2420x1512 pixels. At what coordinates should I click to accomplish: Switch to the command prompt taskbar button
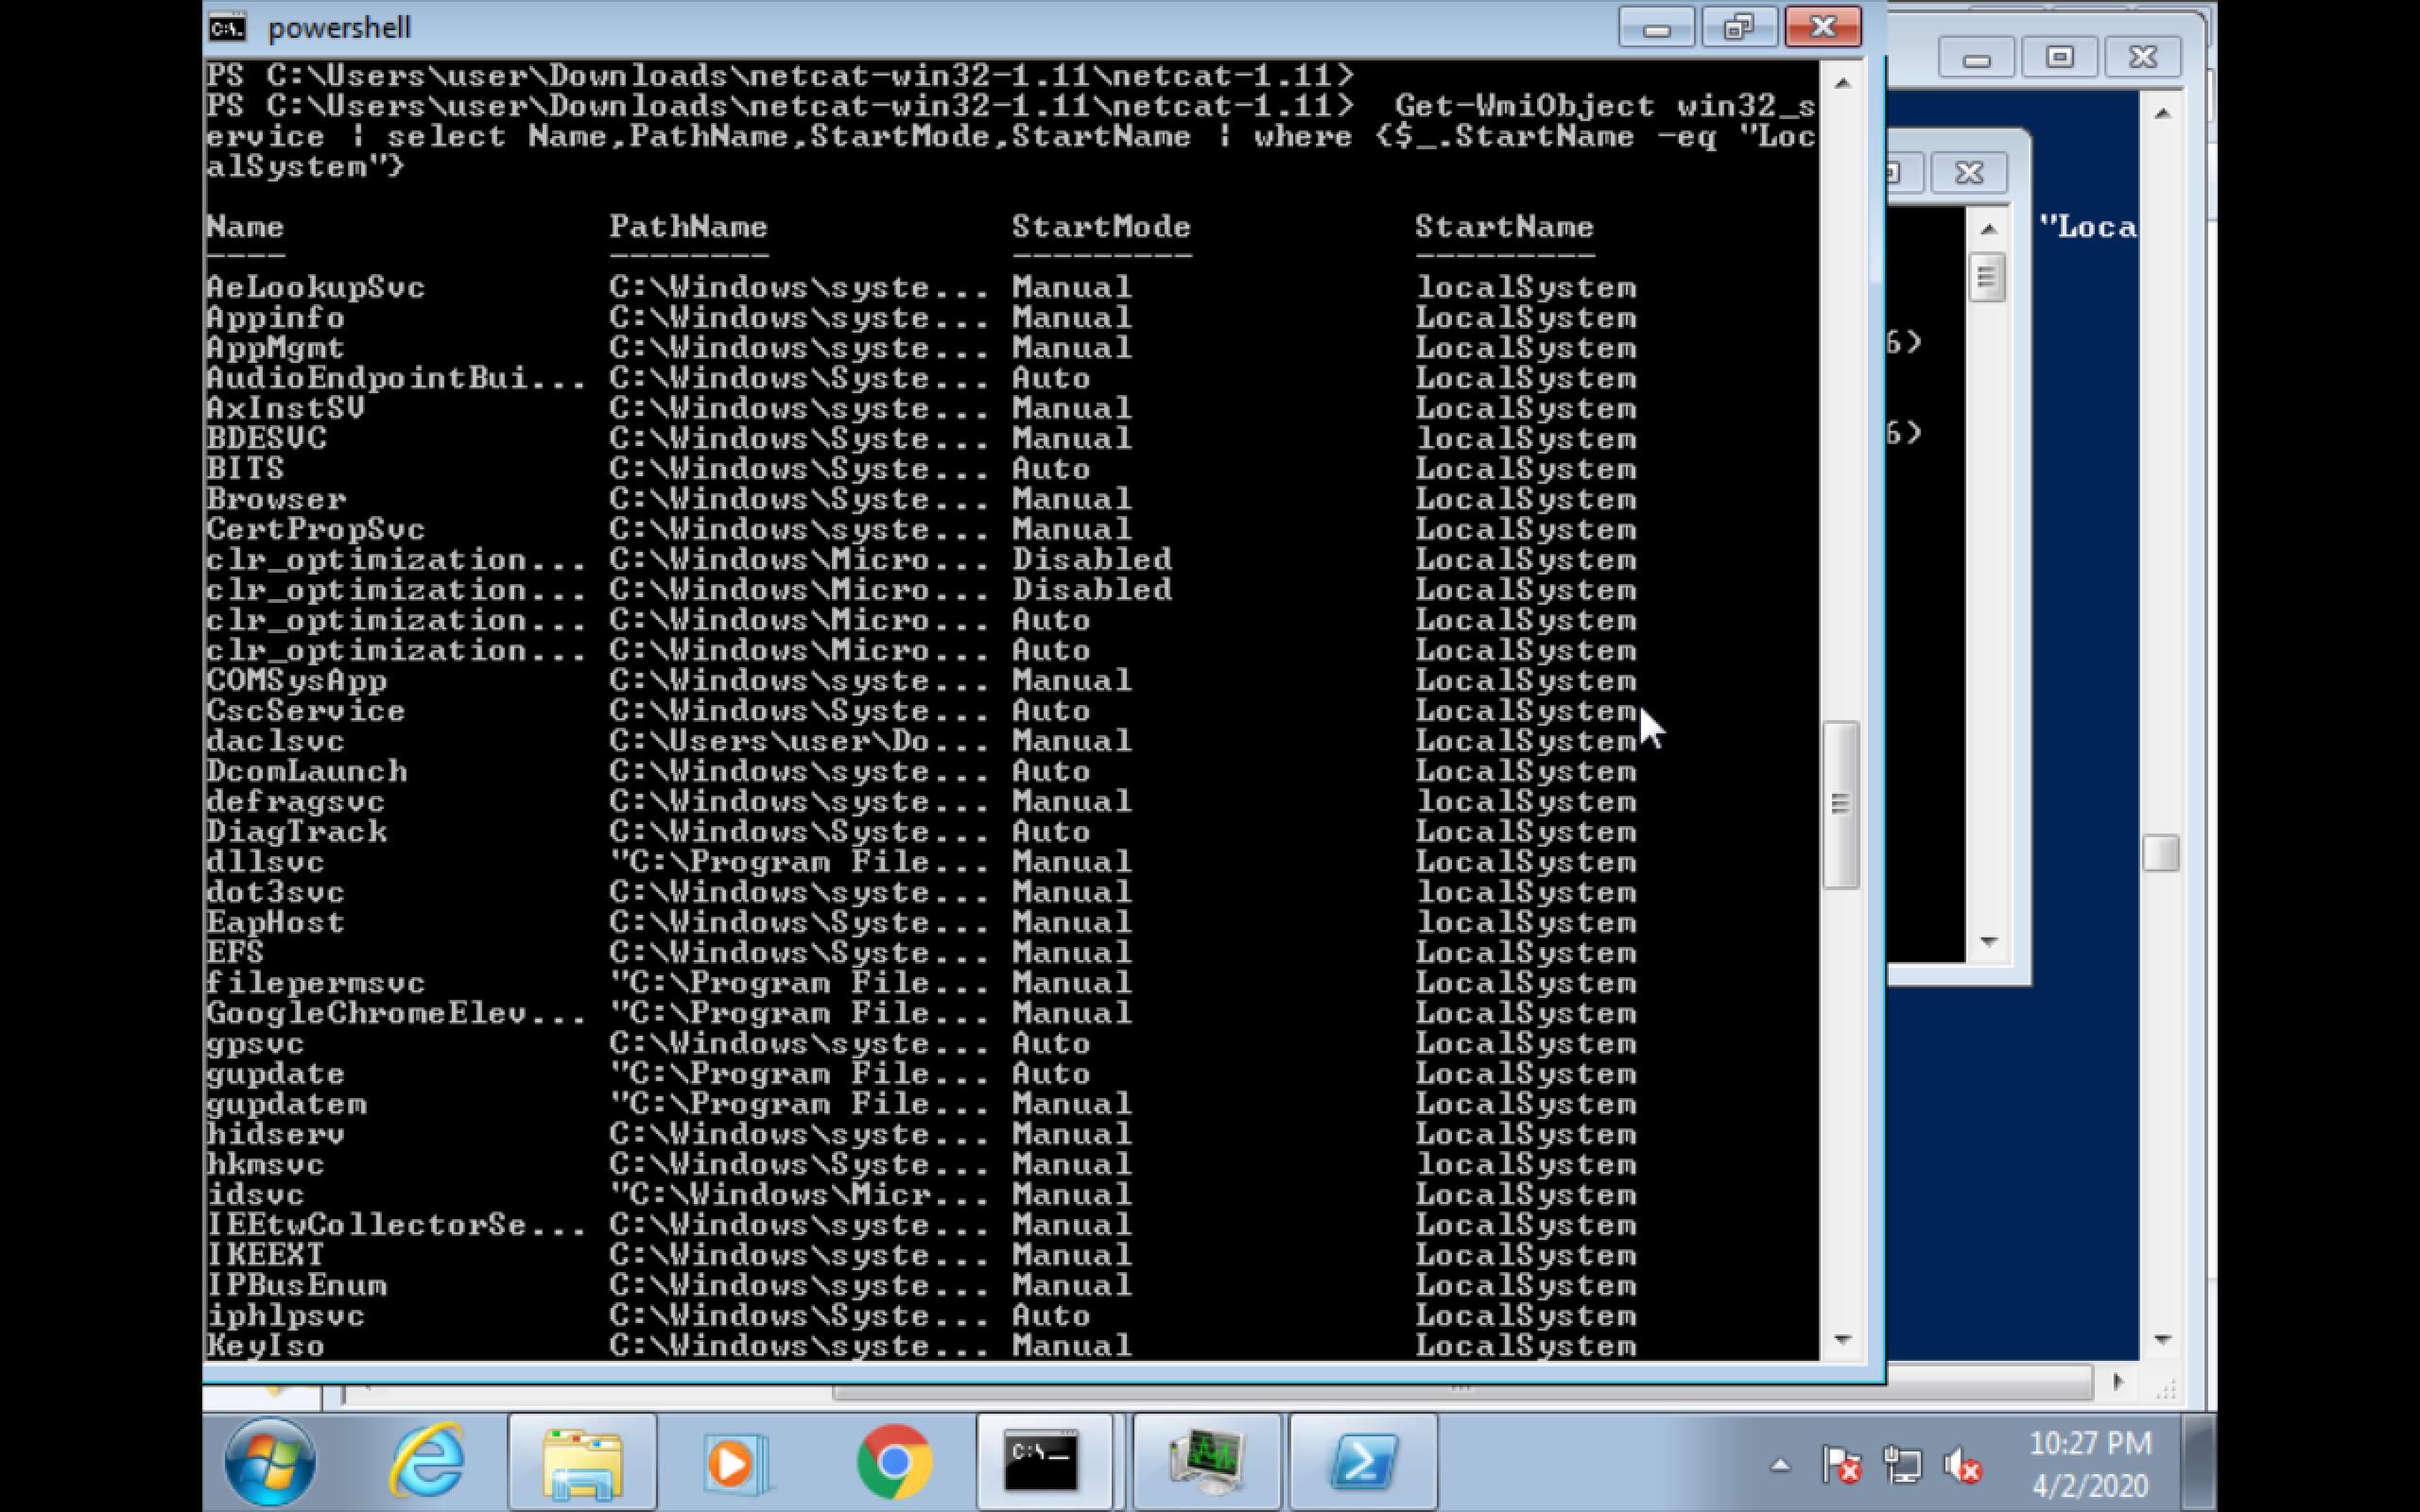[x=1043, y=1462]
